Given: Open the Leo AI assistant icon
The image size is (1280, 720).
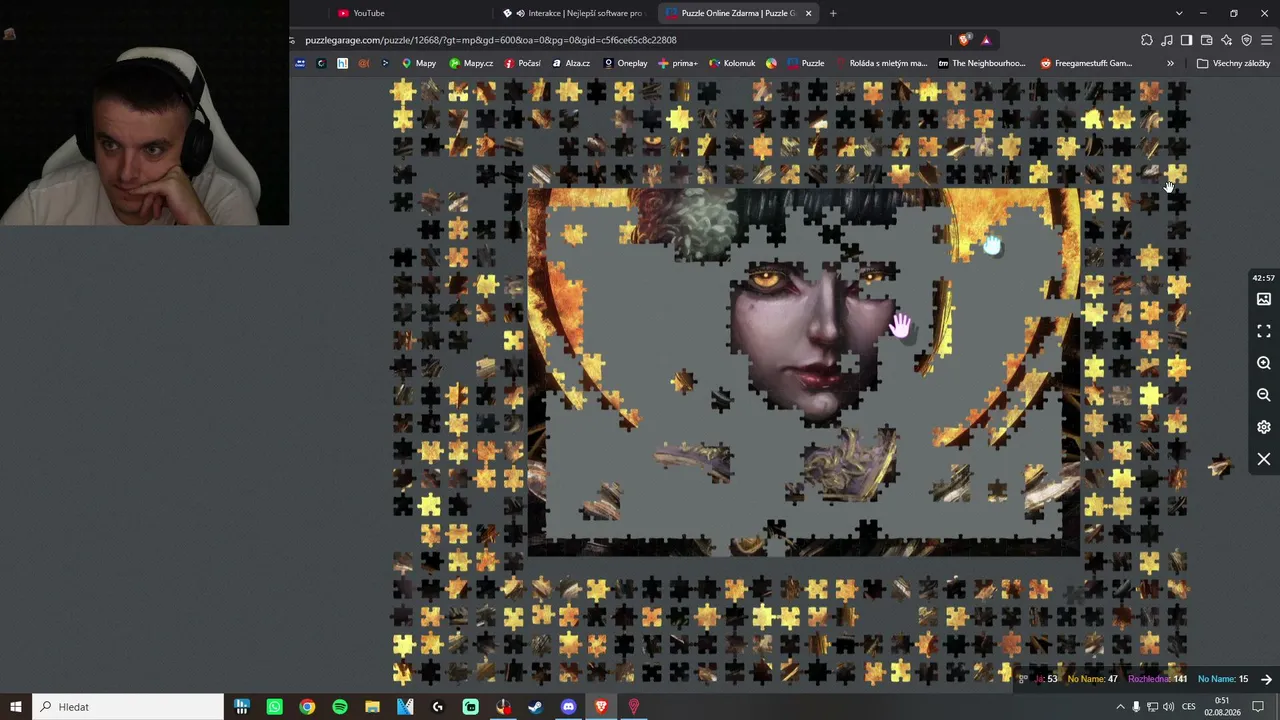Looking at the screenshot, I should (x=1226, y=40).
